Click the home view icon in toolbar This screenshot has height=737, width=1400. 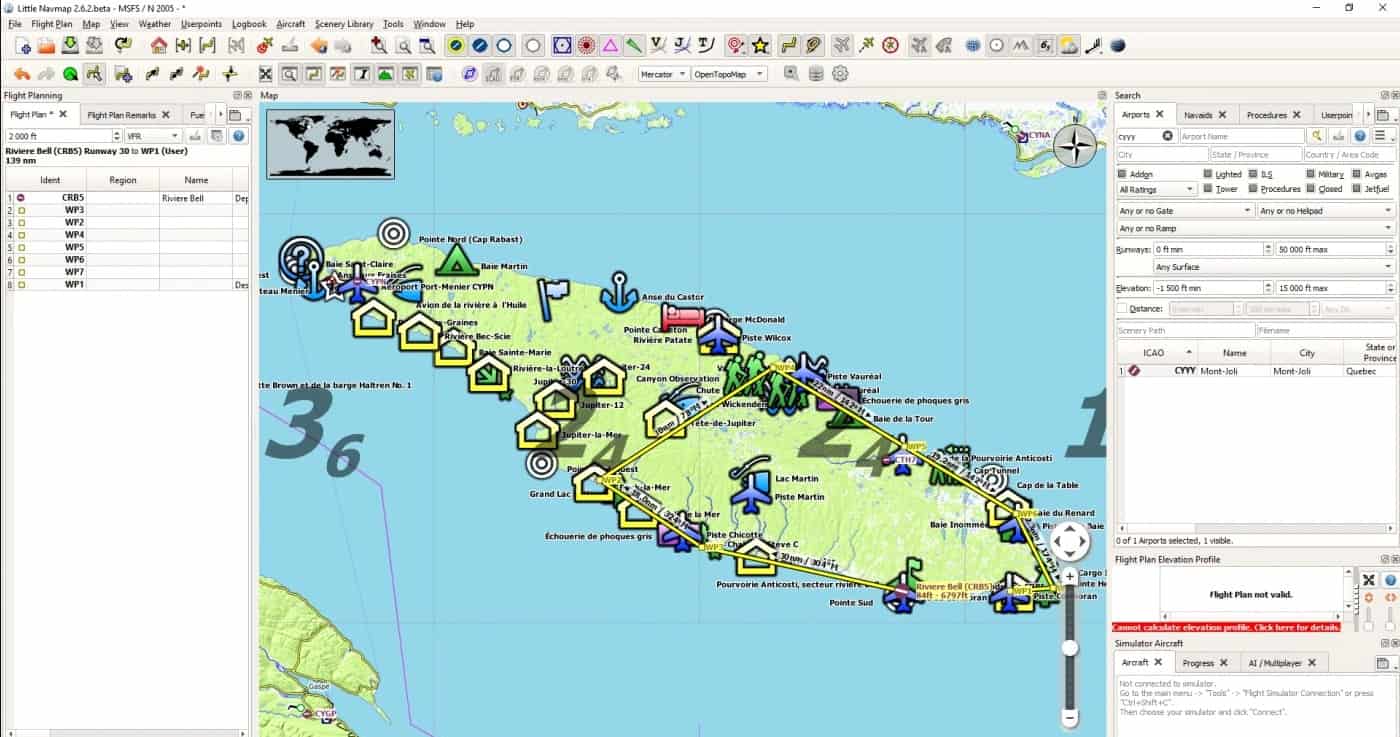point(159,45)
